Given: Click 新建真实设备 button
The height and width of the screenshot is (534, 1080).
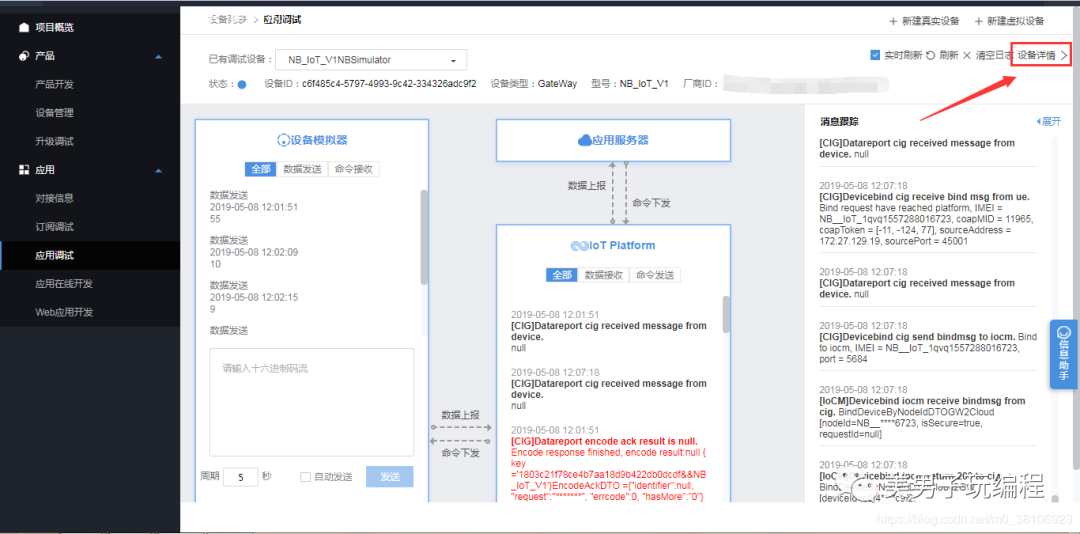Looking at the screenshot, I should 924,21.
